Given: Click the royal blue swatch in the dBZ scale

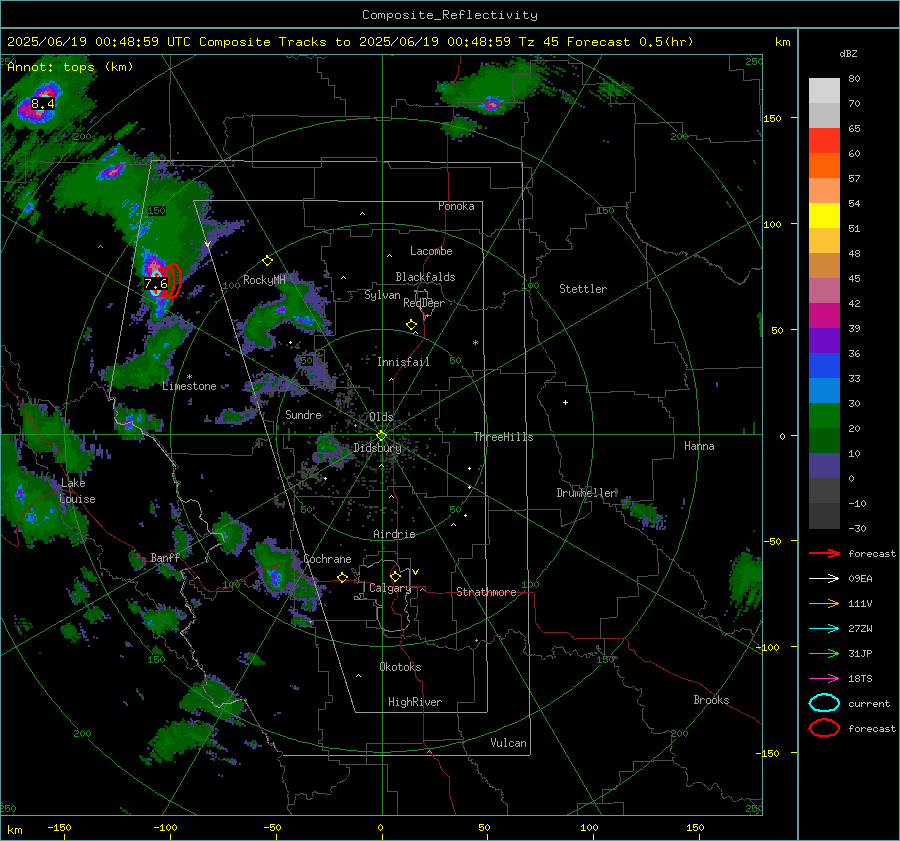Looking at the screenshot, I should pyautogui.click(x=824, y=366).
